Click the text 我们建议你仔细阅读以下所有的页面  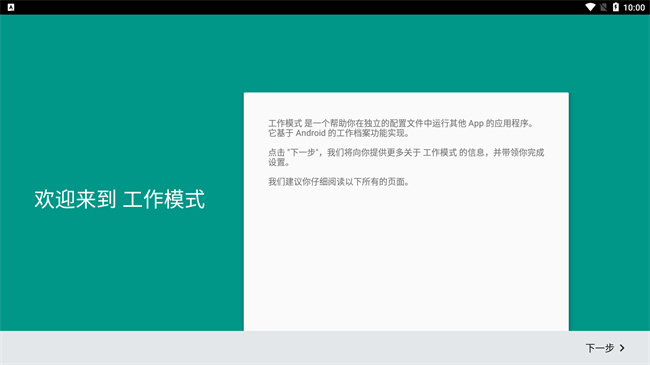pyautogui.click(x=339, y=182)
